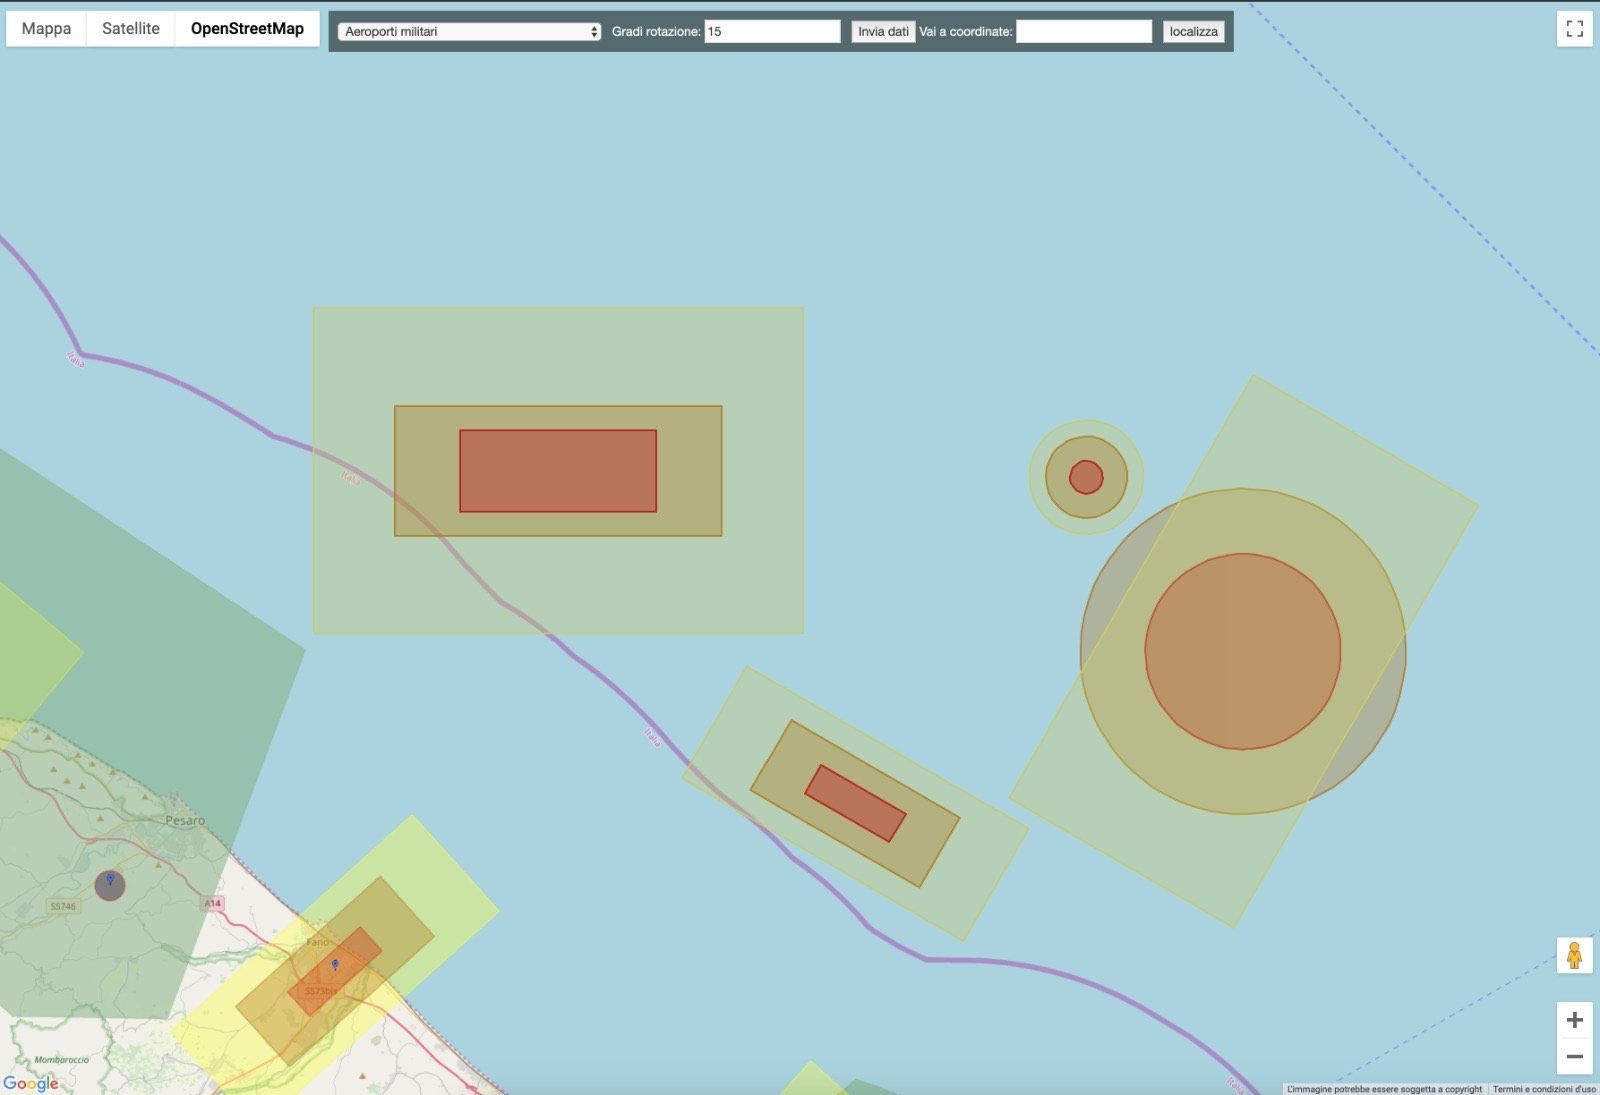Click the zoom out minus button
1600x1095 pixels.
coord(1574,1056)
